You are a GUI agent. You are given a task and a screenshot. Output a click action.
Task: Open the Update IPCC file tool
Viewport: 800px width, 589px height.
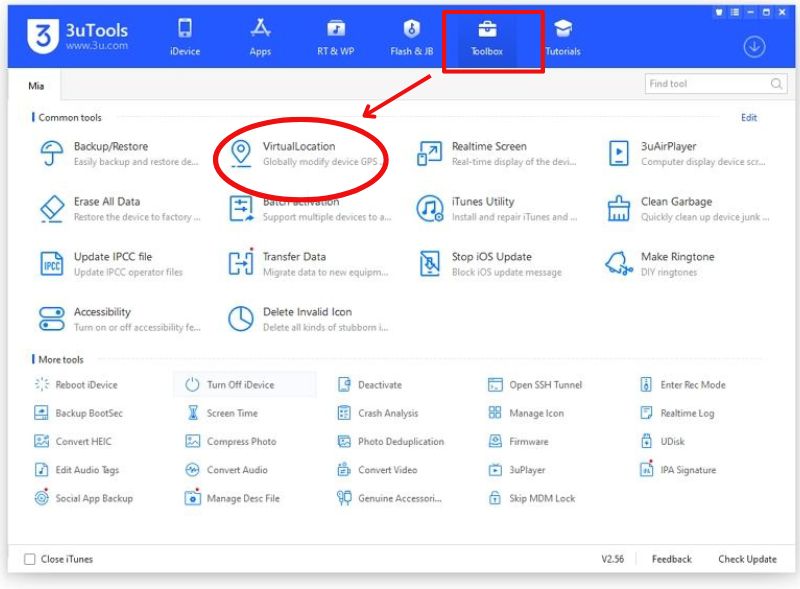[111, 264]
